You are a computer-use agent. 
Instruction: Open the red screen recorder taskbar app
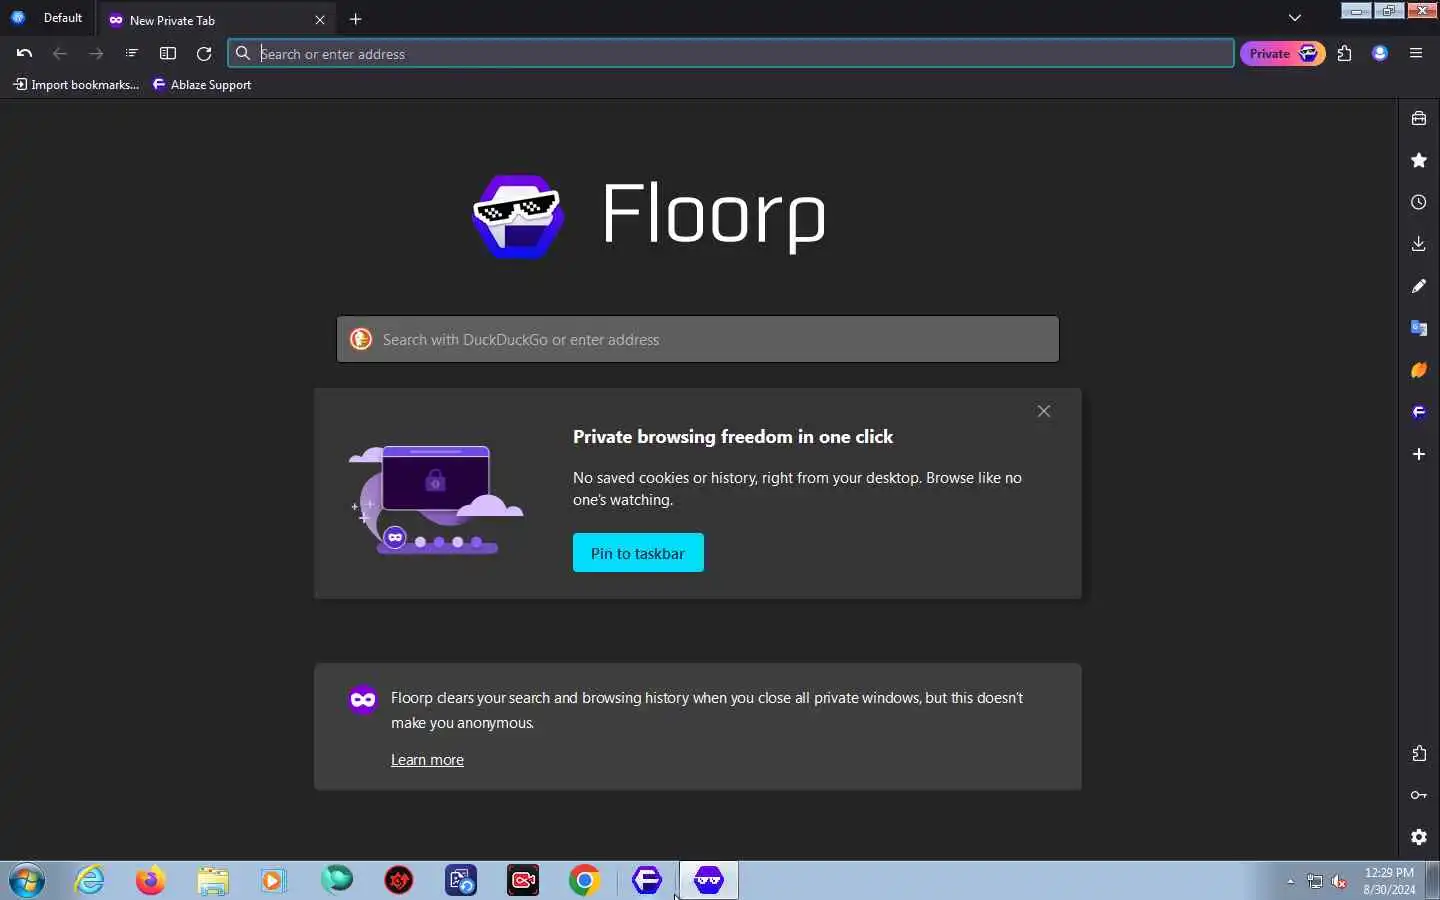coord(523,881)
